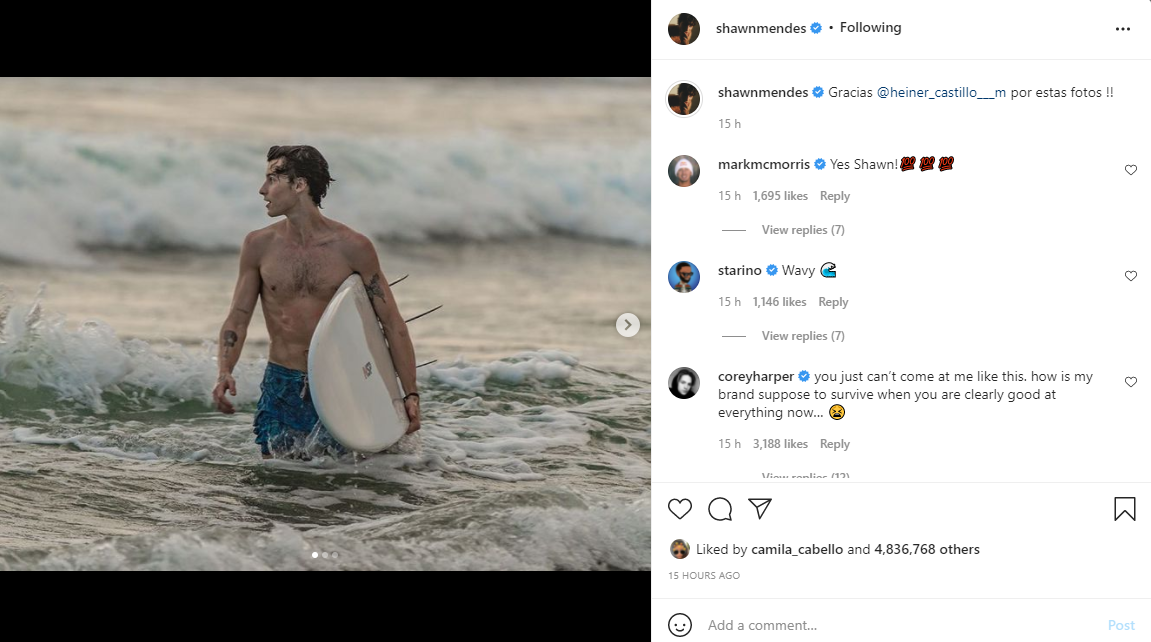This screenshot has width=1151, height=642.
Task: Share the post via paper plane icon
Action: 760,509
